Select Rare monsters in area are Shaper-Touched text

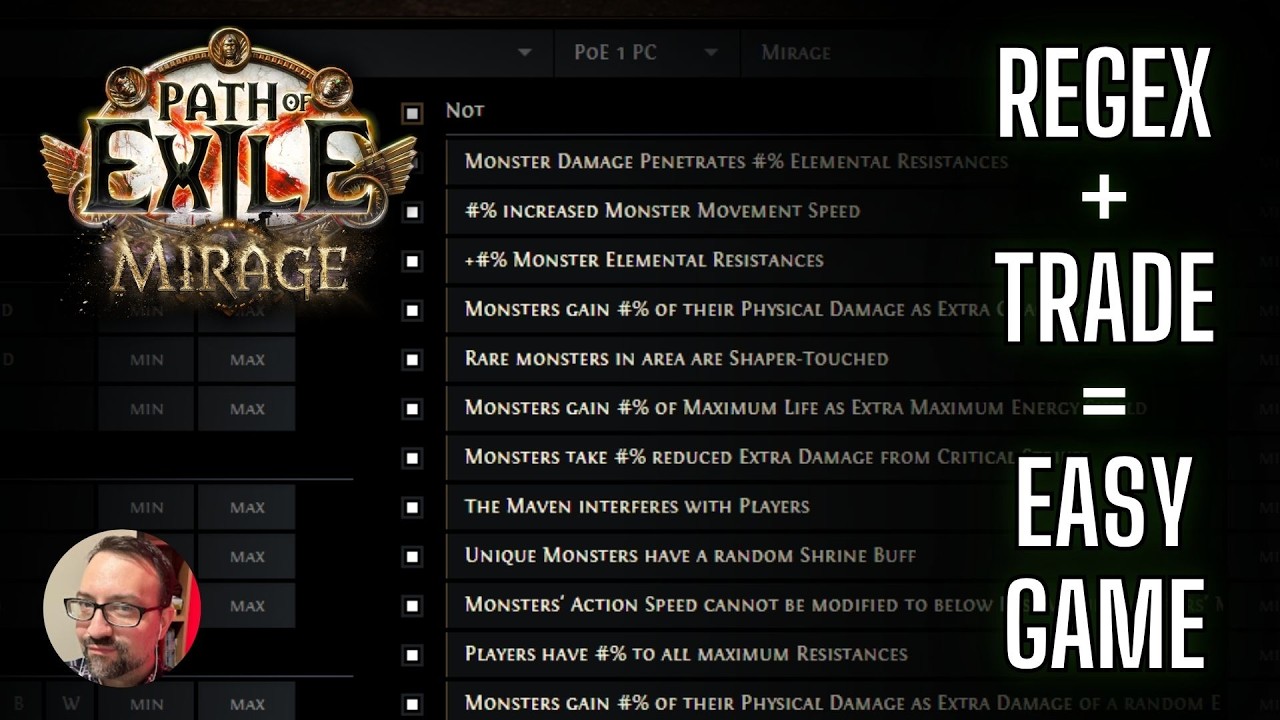(676, 358)
